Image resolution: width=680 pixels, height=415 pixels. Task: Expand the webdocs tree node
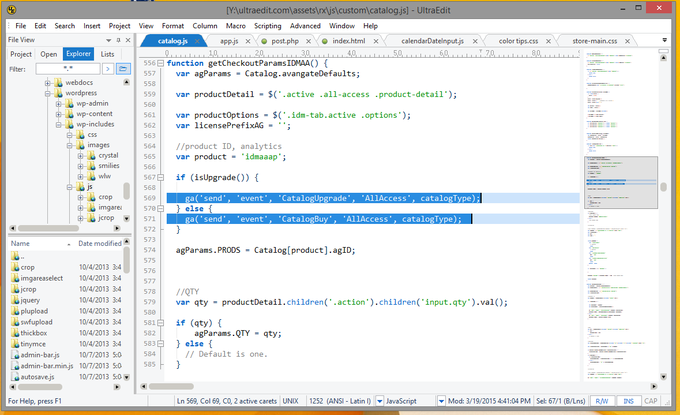coord(48,83)
